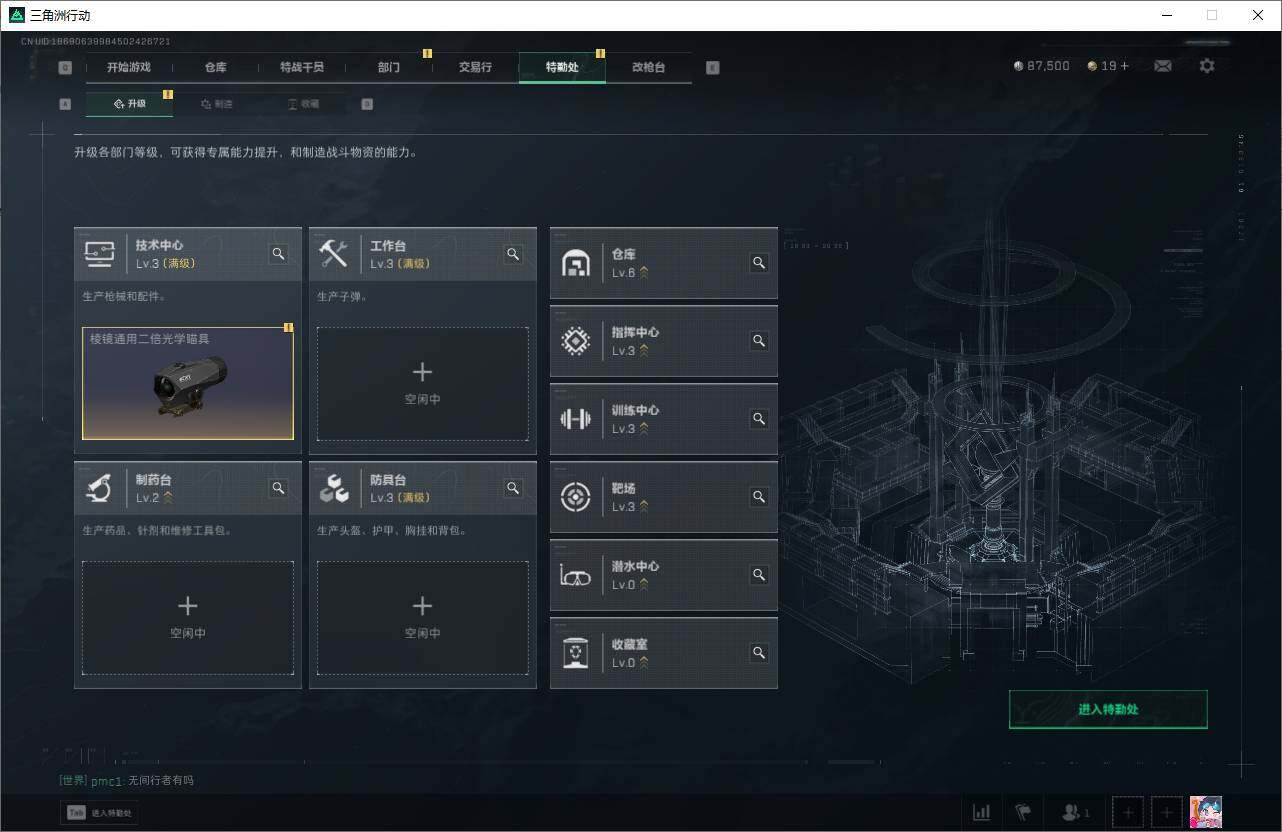Click the 收藏室 name label
Viewport: 1282px width, 832px height.
click(x=630, y=645)
